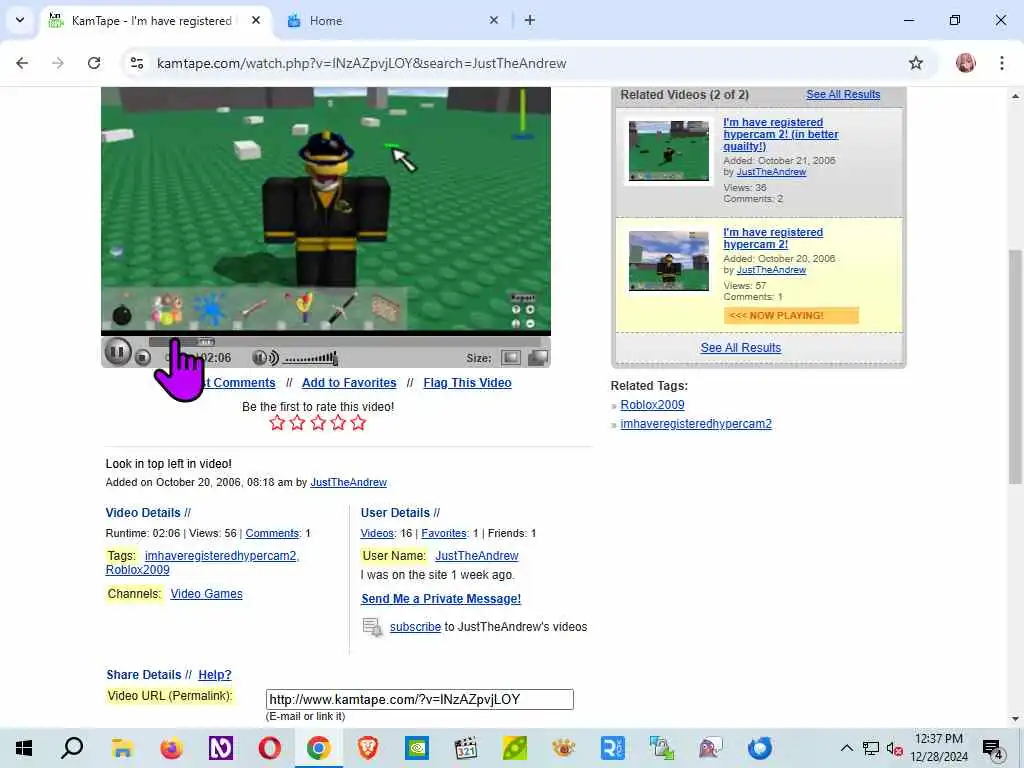The height and width of the screenshot is (768, 1024).
Task: Open See All Results at panel top
Action: coord(843,95)
